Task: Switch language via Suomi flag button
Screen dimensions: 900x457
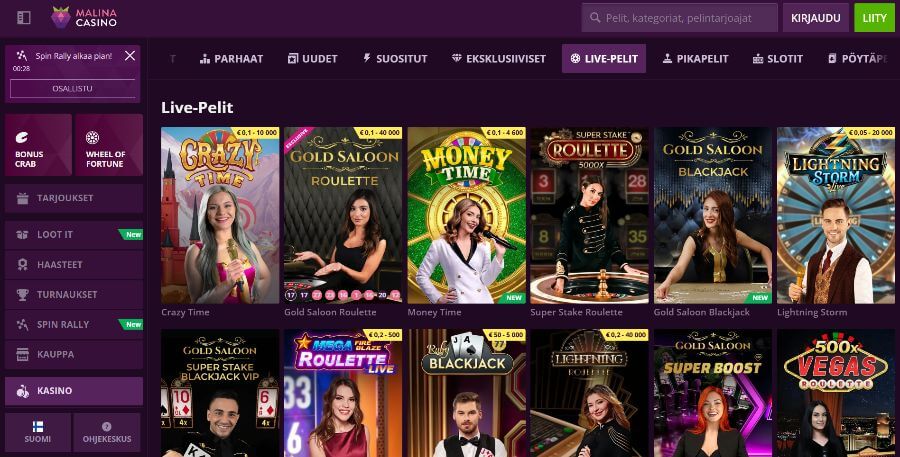Action: pos(38,432)
